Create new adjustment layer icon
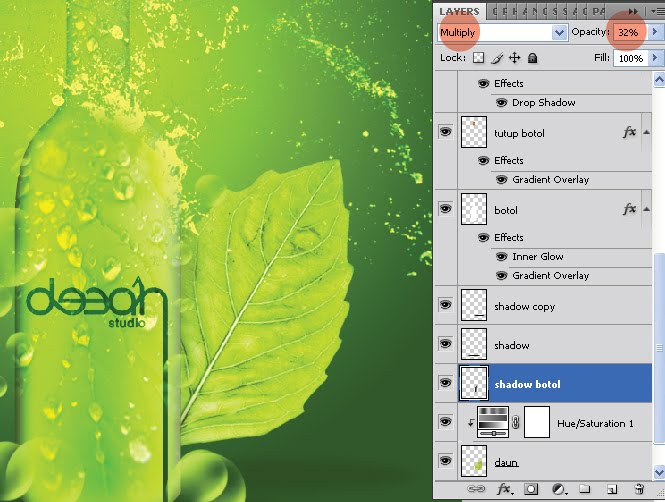Viewport: 665px width, 502px height. pyautogui.click(x=559, y=490)
